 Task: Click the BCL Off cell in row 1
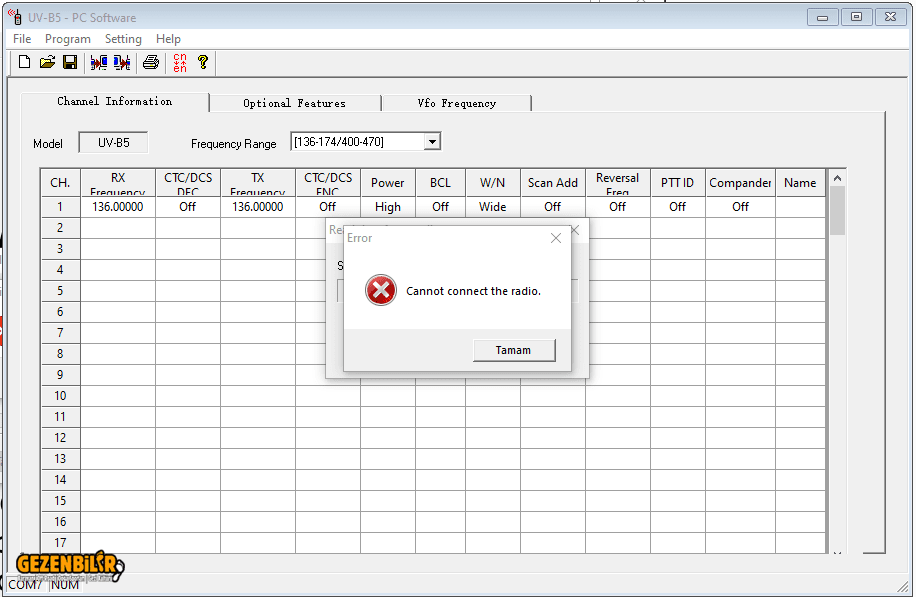click(440, 207)
